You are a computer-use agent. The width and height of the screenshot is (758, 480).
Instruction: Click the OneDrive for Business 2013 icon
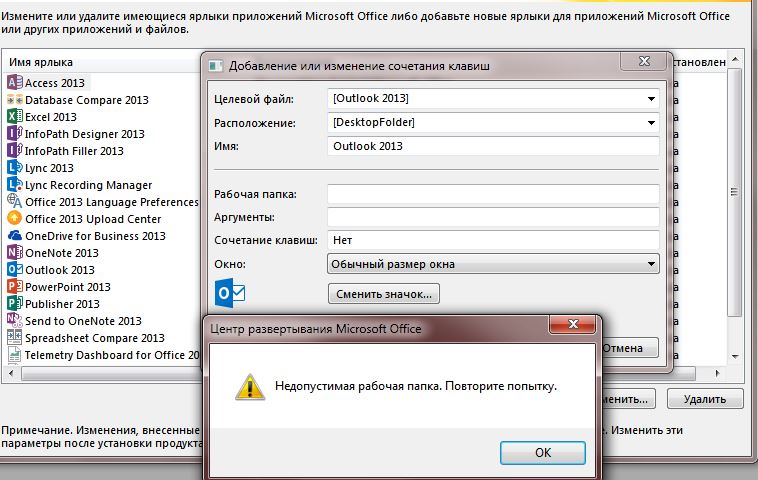pos(14,236)
